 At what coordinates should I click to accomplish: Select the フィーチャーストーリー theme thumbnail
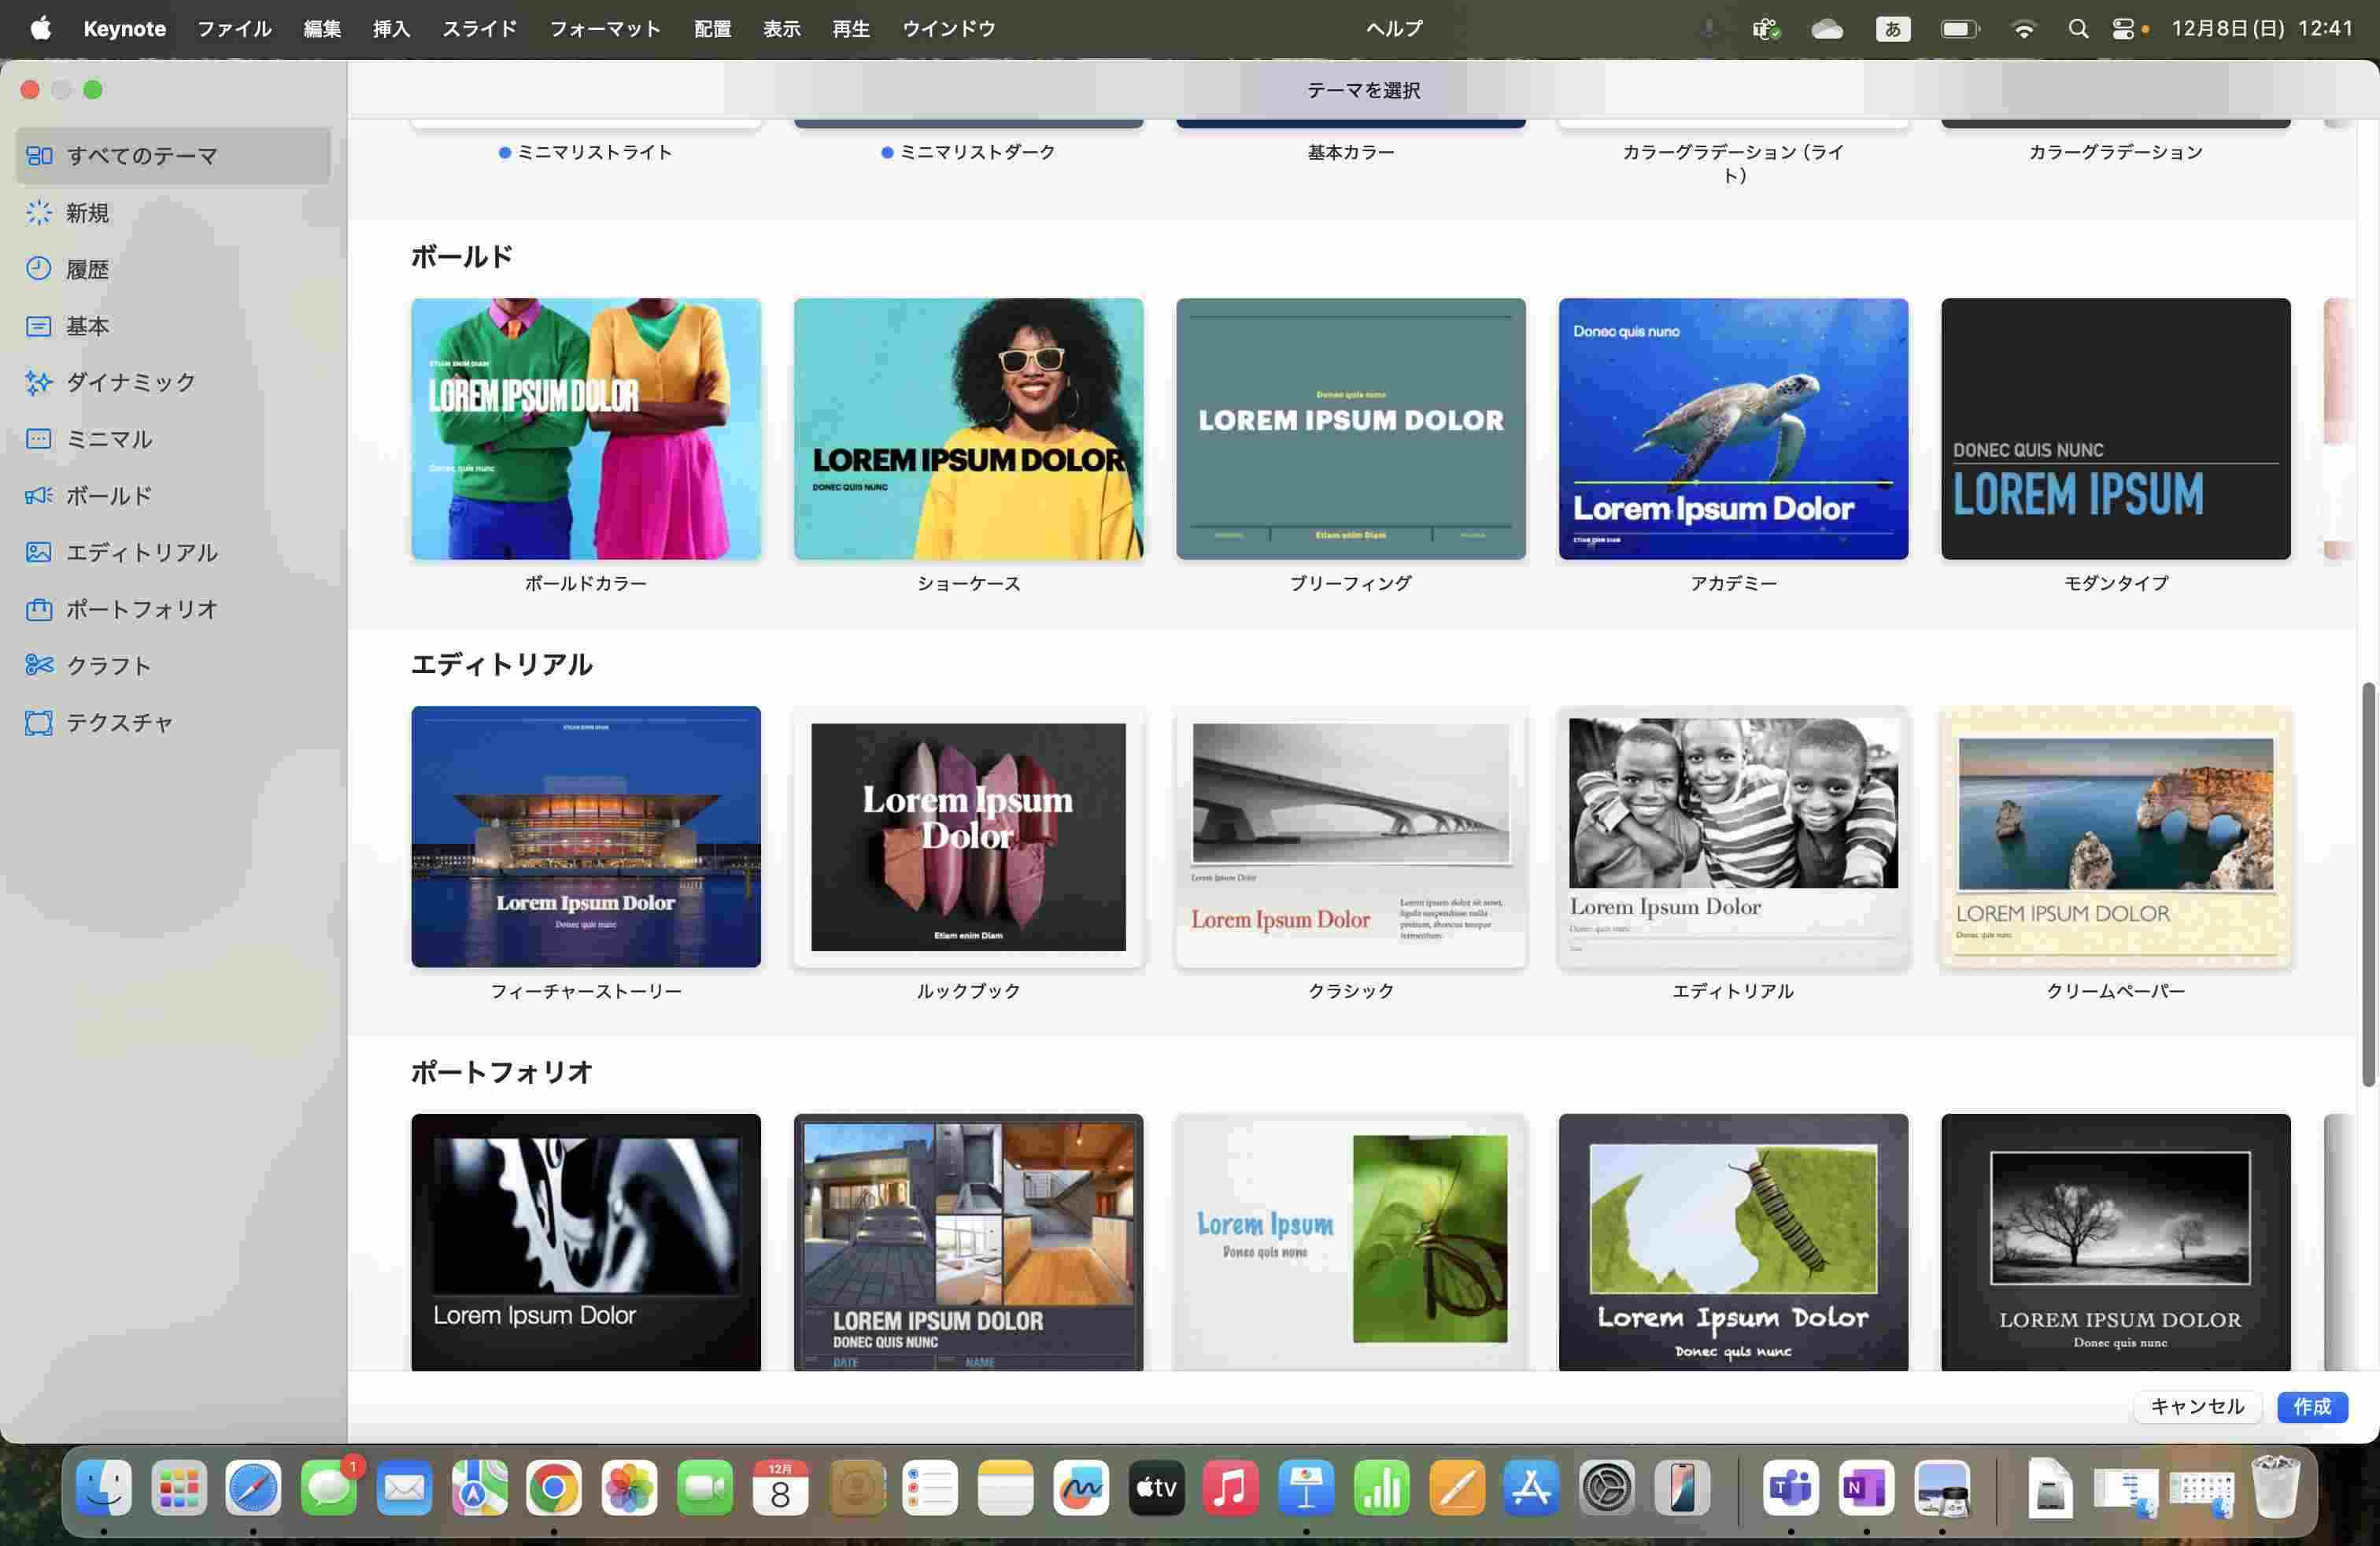(x=586, y=837)
